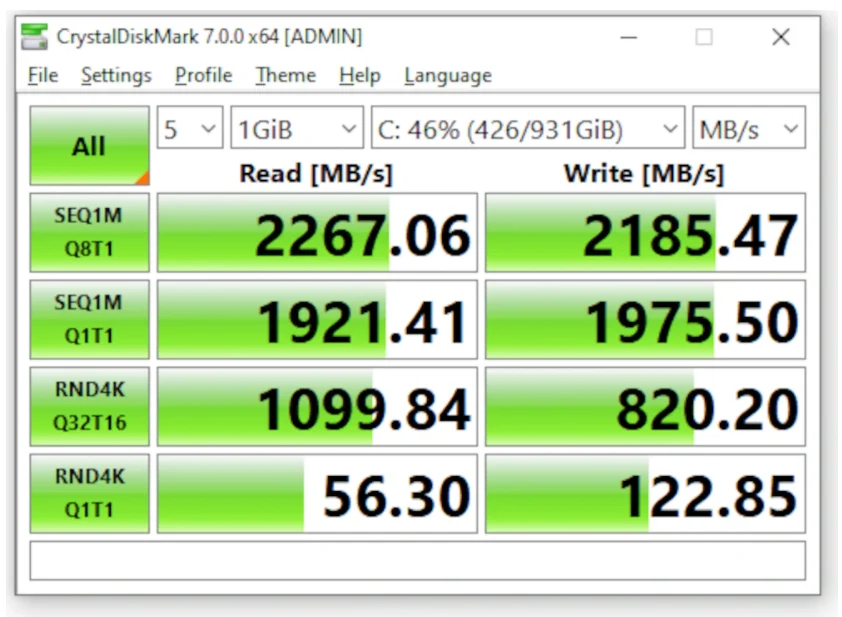This screenshot has height=617, width=842.
Task: Open the drive dropdown showing C: 46%
Action: tap(528, 127)
